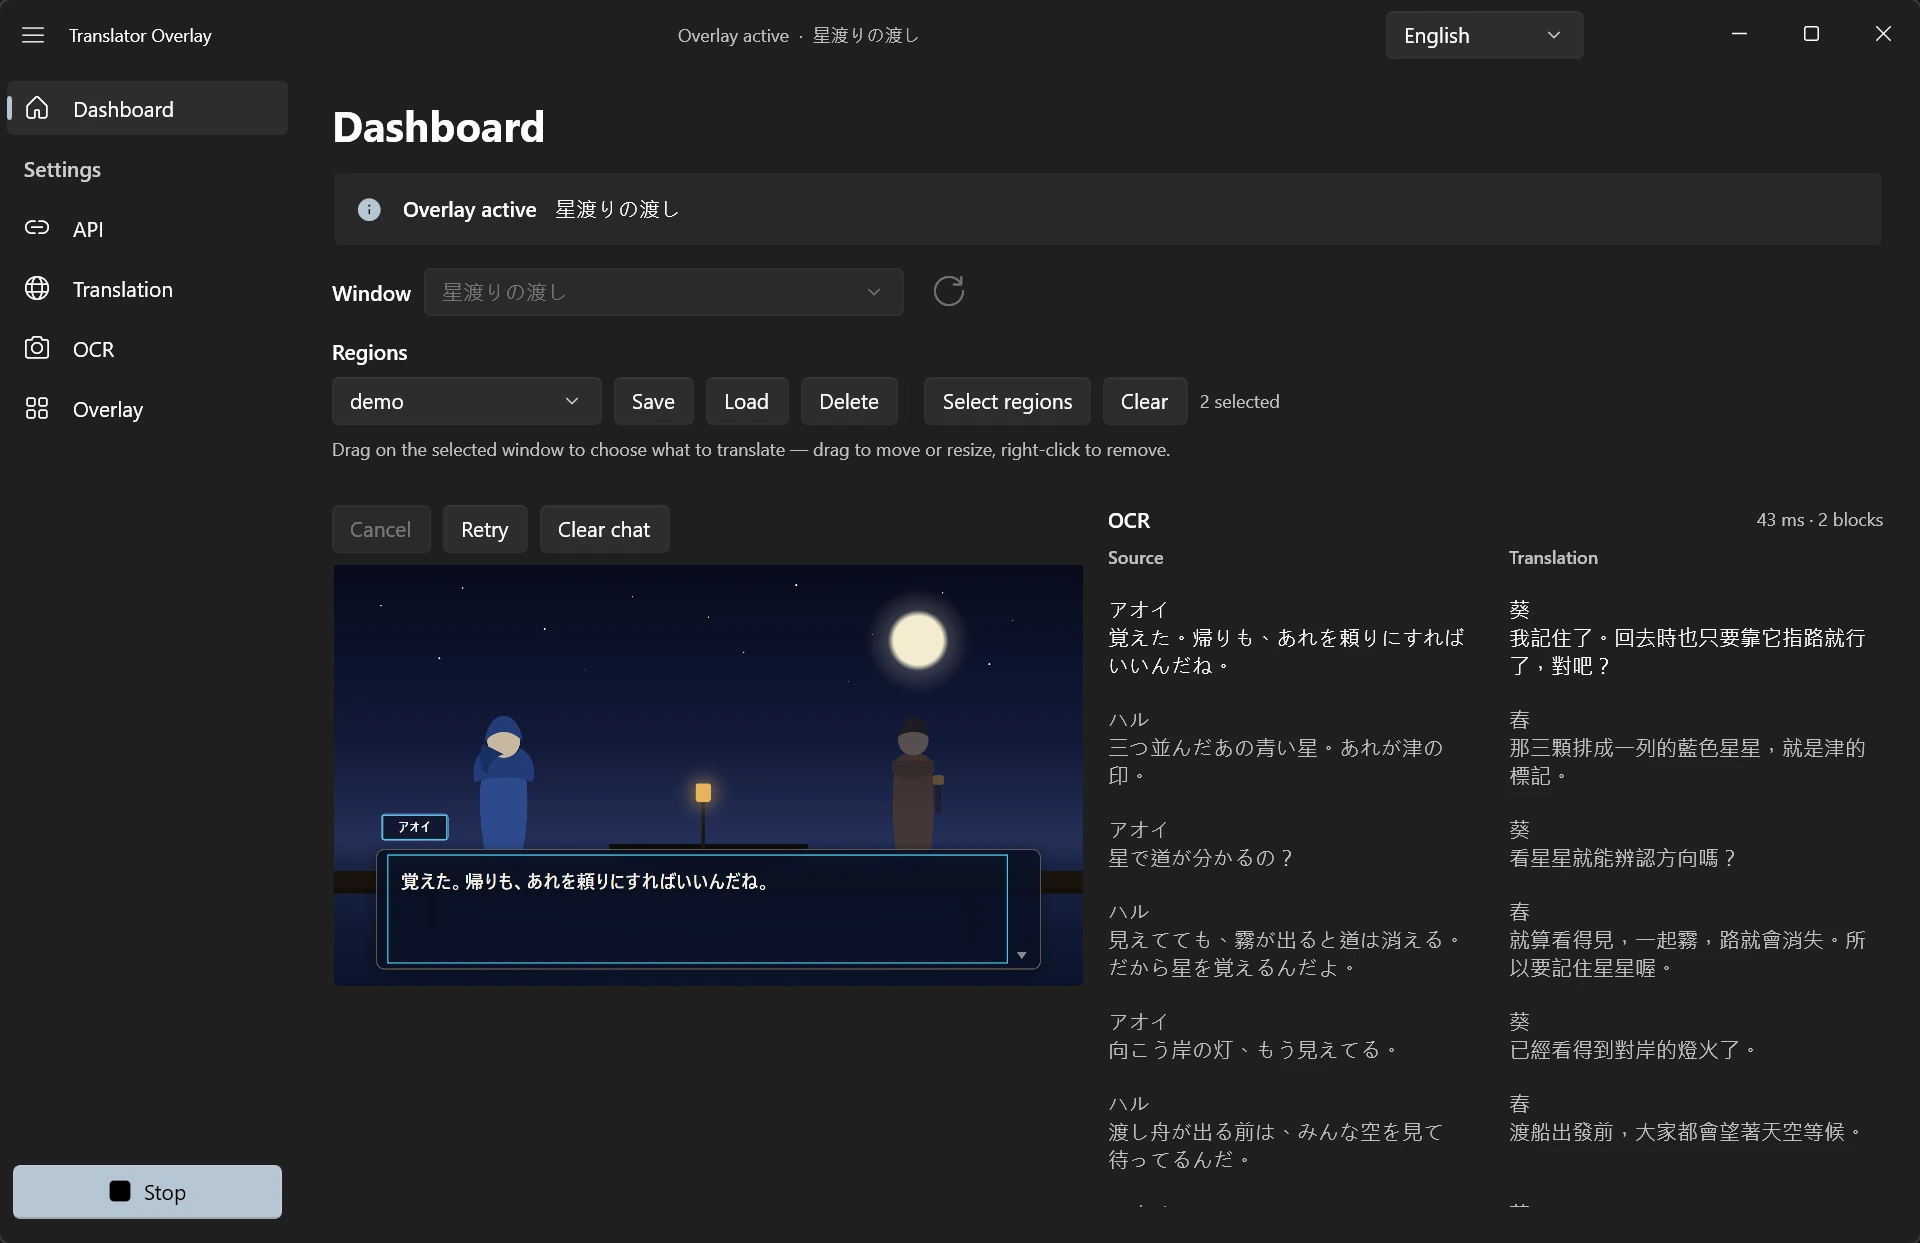The image size is (1920, 1243).
Task: Click the Overlay grid icon
Action: coord(37,408)
